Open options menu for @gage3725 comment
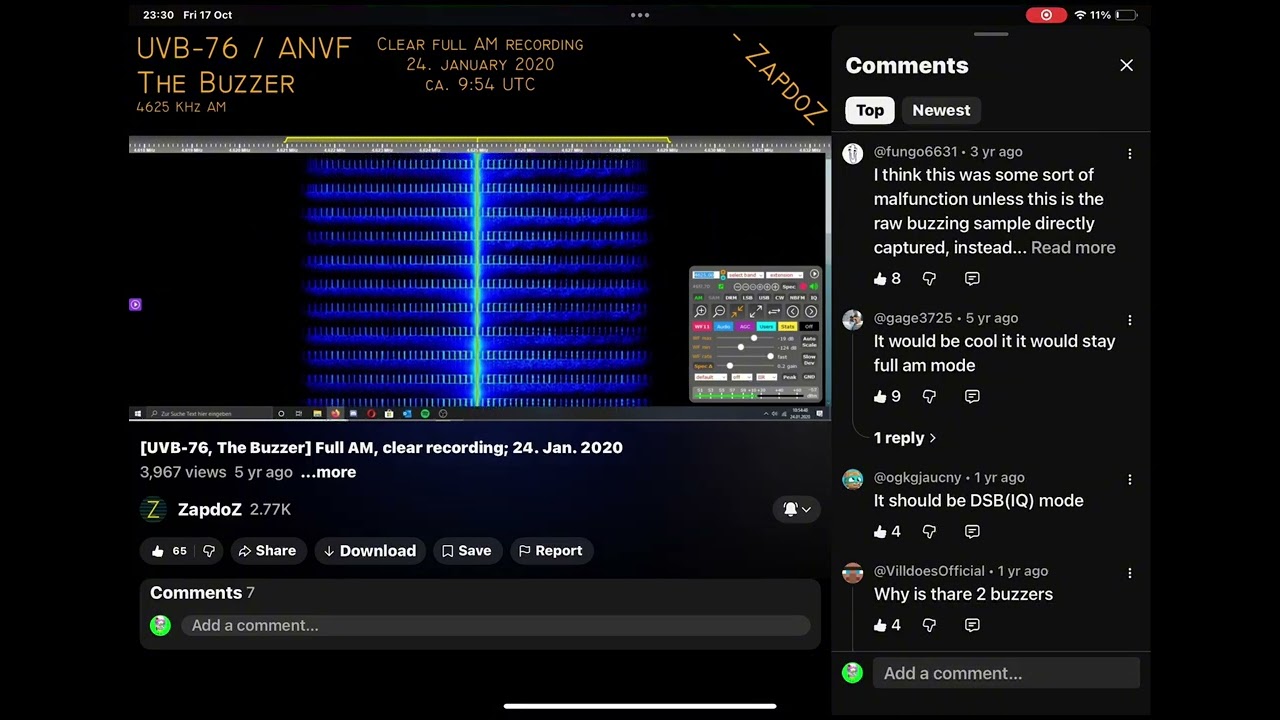The height and width of the screenshot is (720, 1280). (x=1130, y=320)
